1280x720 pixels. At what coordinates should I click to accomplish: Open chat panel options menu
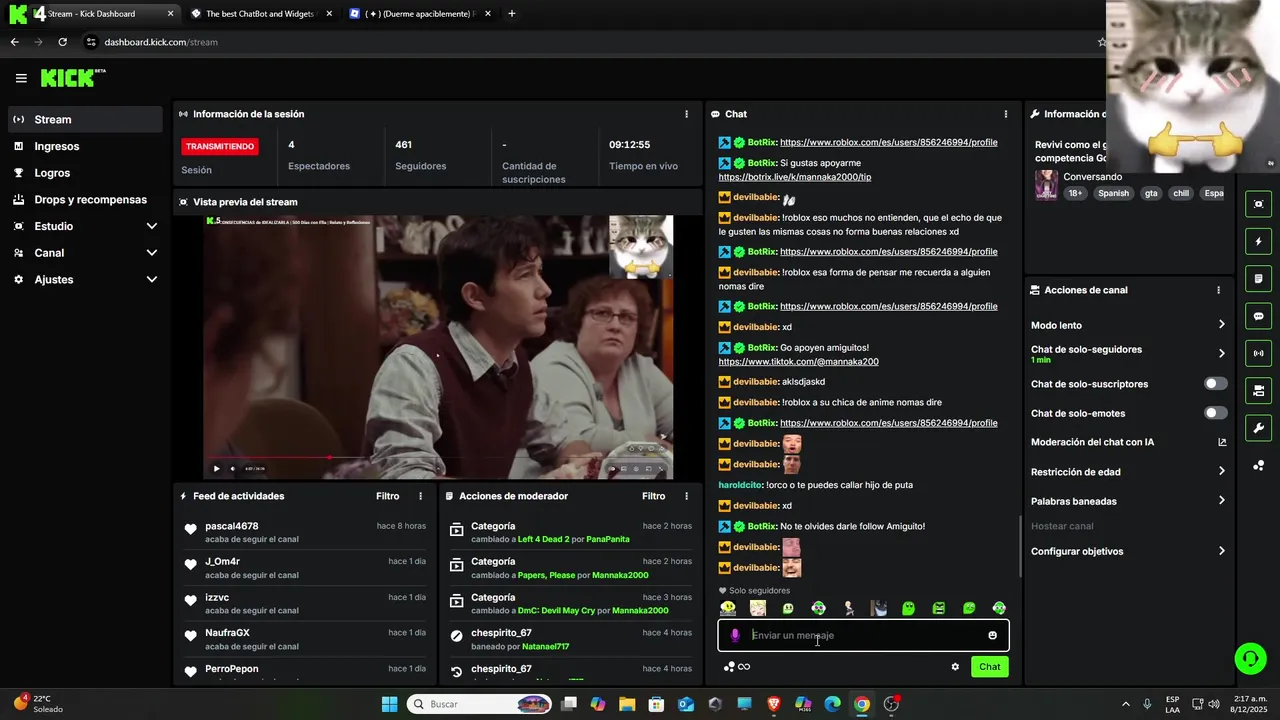(1006, 114)
